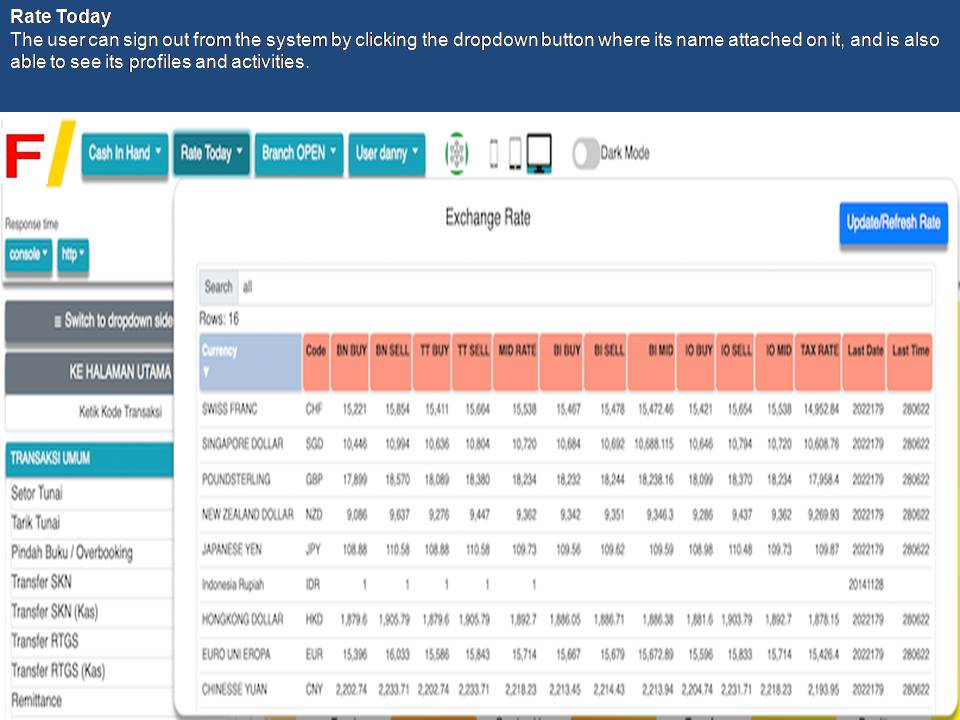Go to KE HALAMAN UTAMA
Viewport: 960px width, 720px height.
90,372
